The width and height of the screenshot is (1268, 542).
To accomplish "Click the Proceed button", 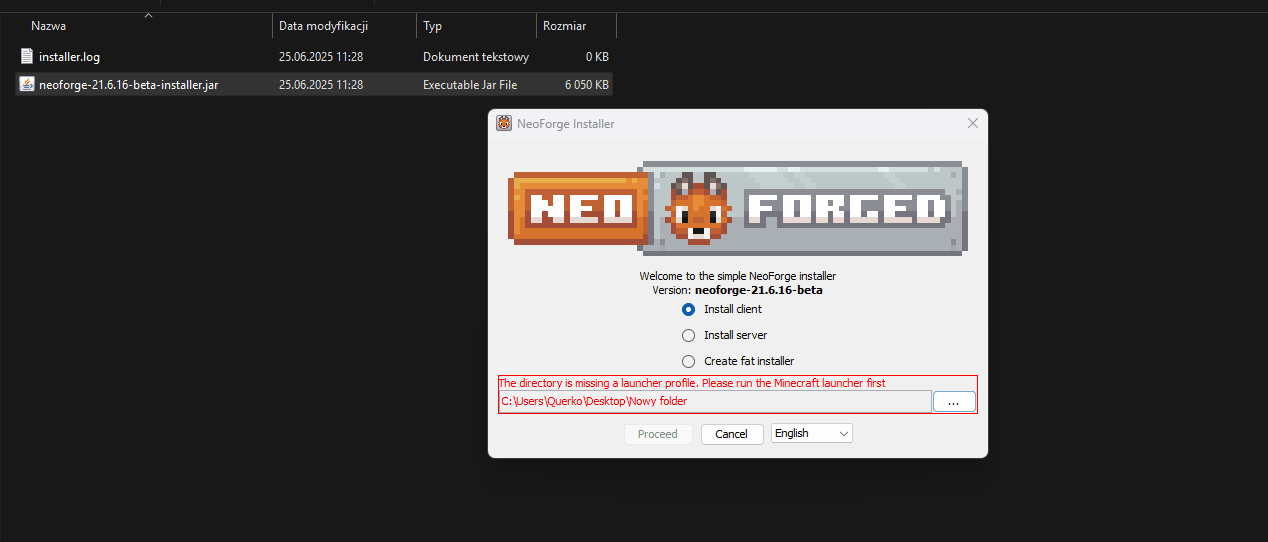I will coord(657,434).
